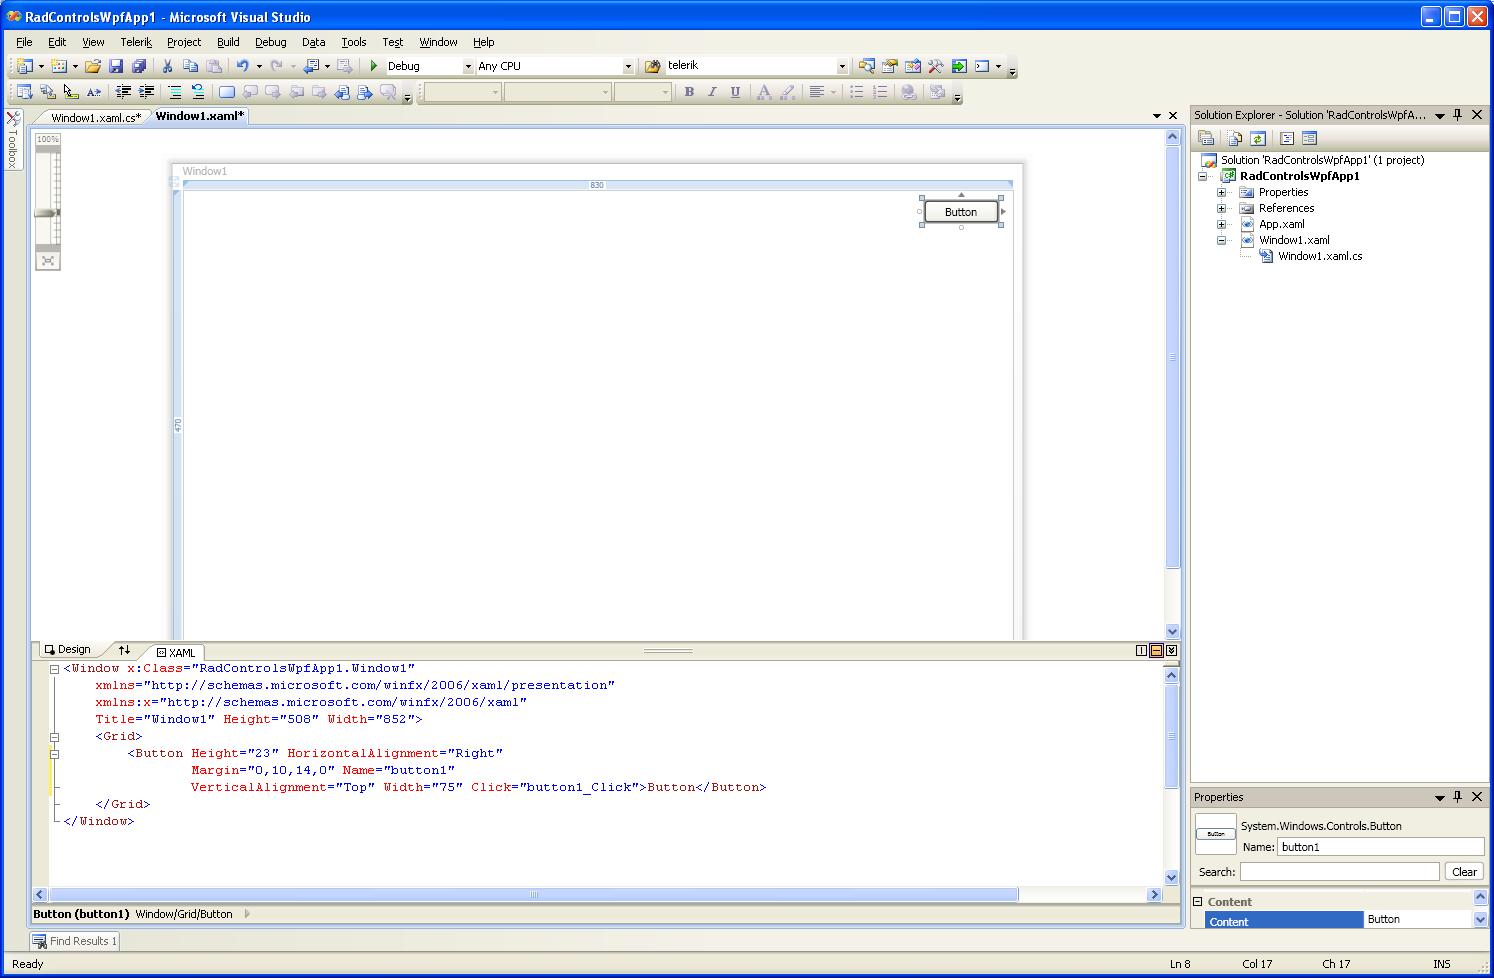Viewport: 1494px width, 978px height.
Task: Click the Clear button in Properties
Action: 1464,872
